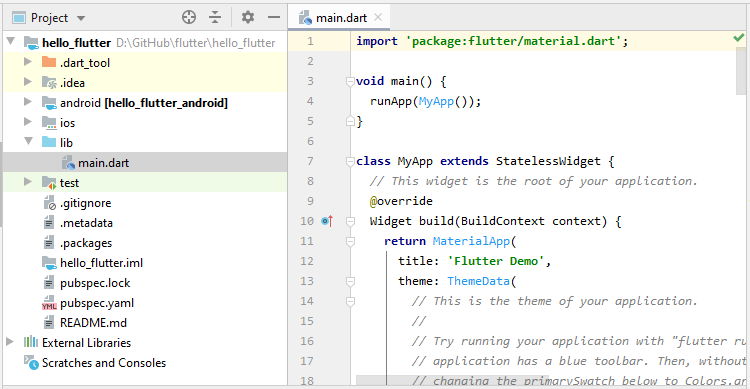
Task: Close the main.dart tab
Action: 378,17
